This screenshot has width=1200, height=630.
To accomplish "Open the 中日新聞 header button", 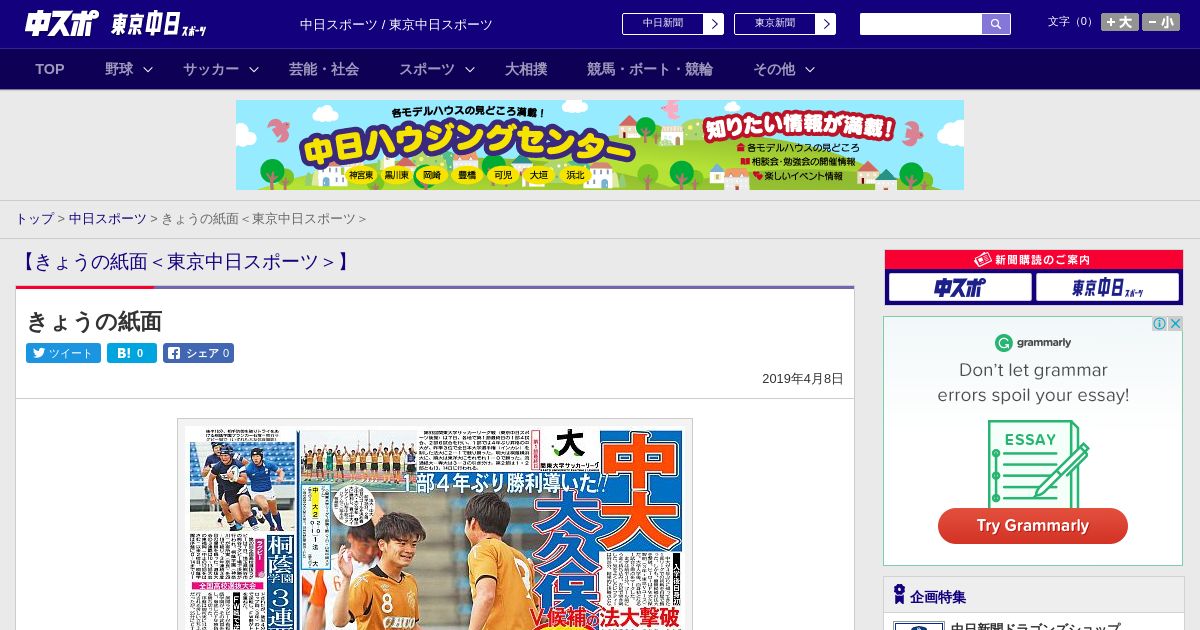I will click(x=663, y=24).
